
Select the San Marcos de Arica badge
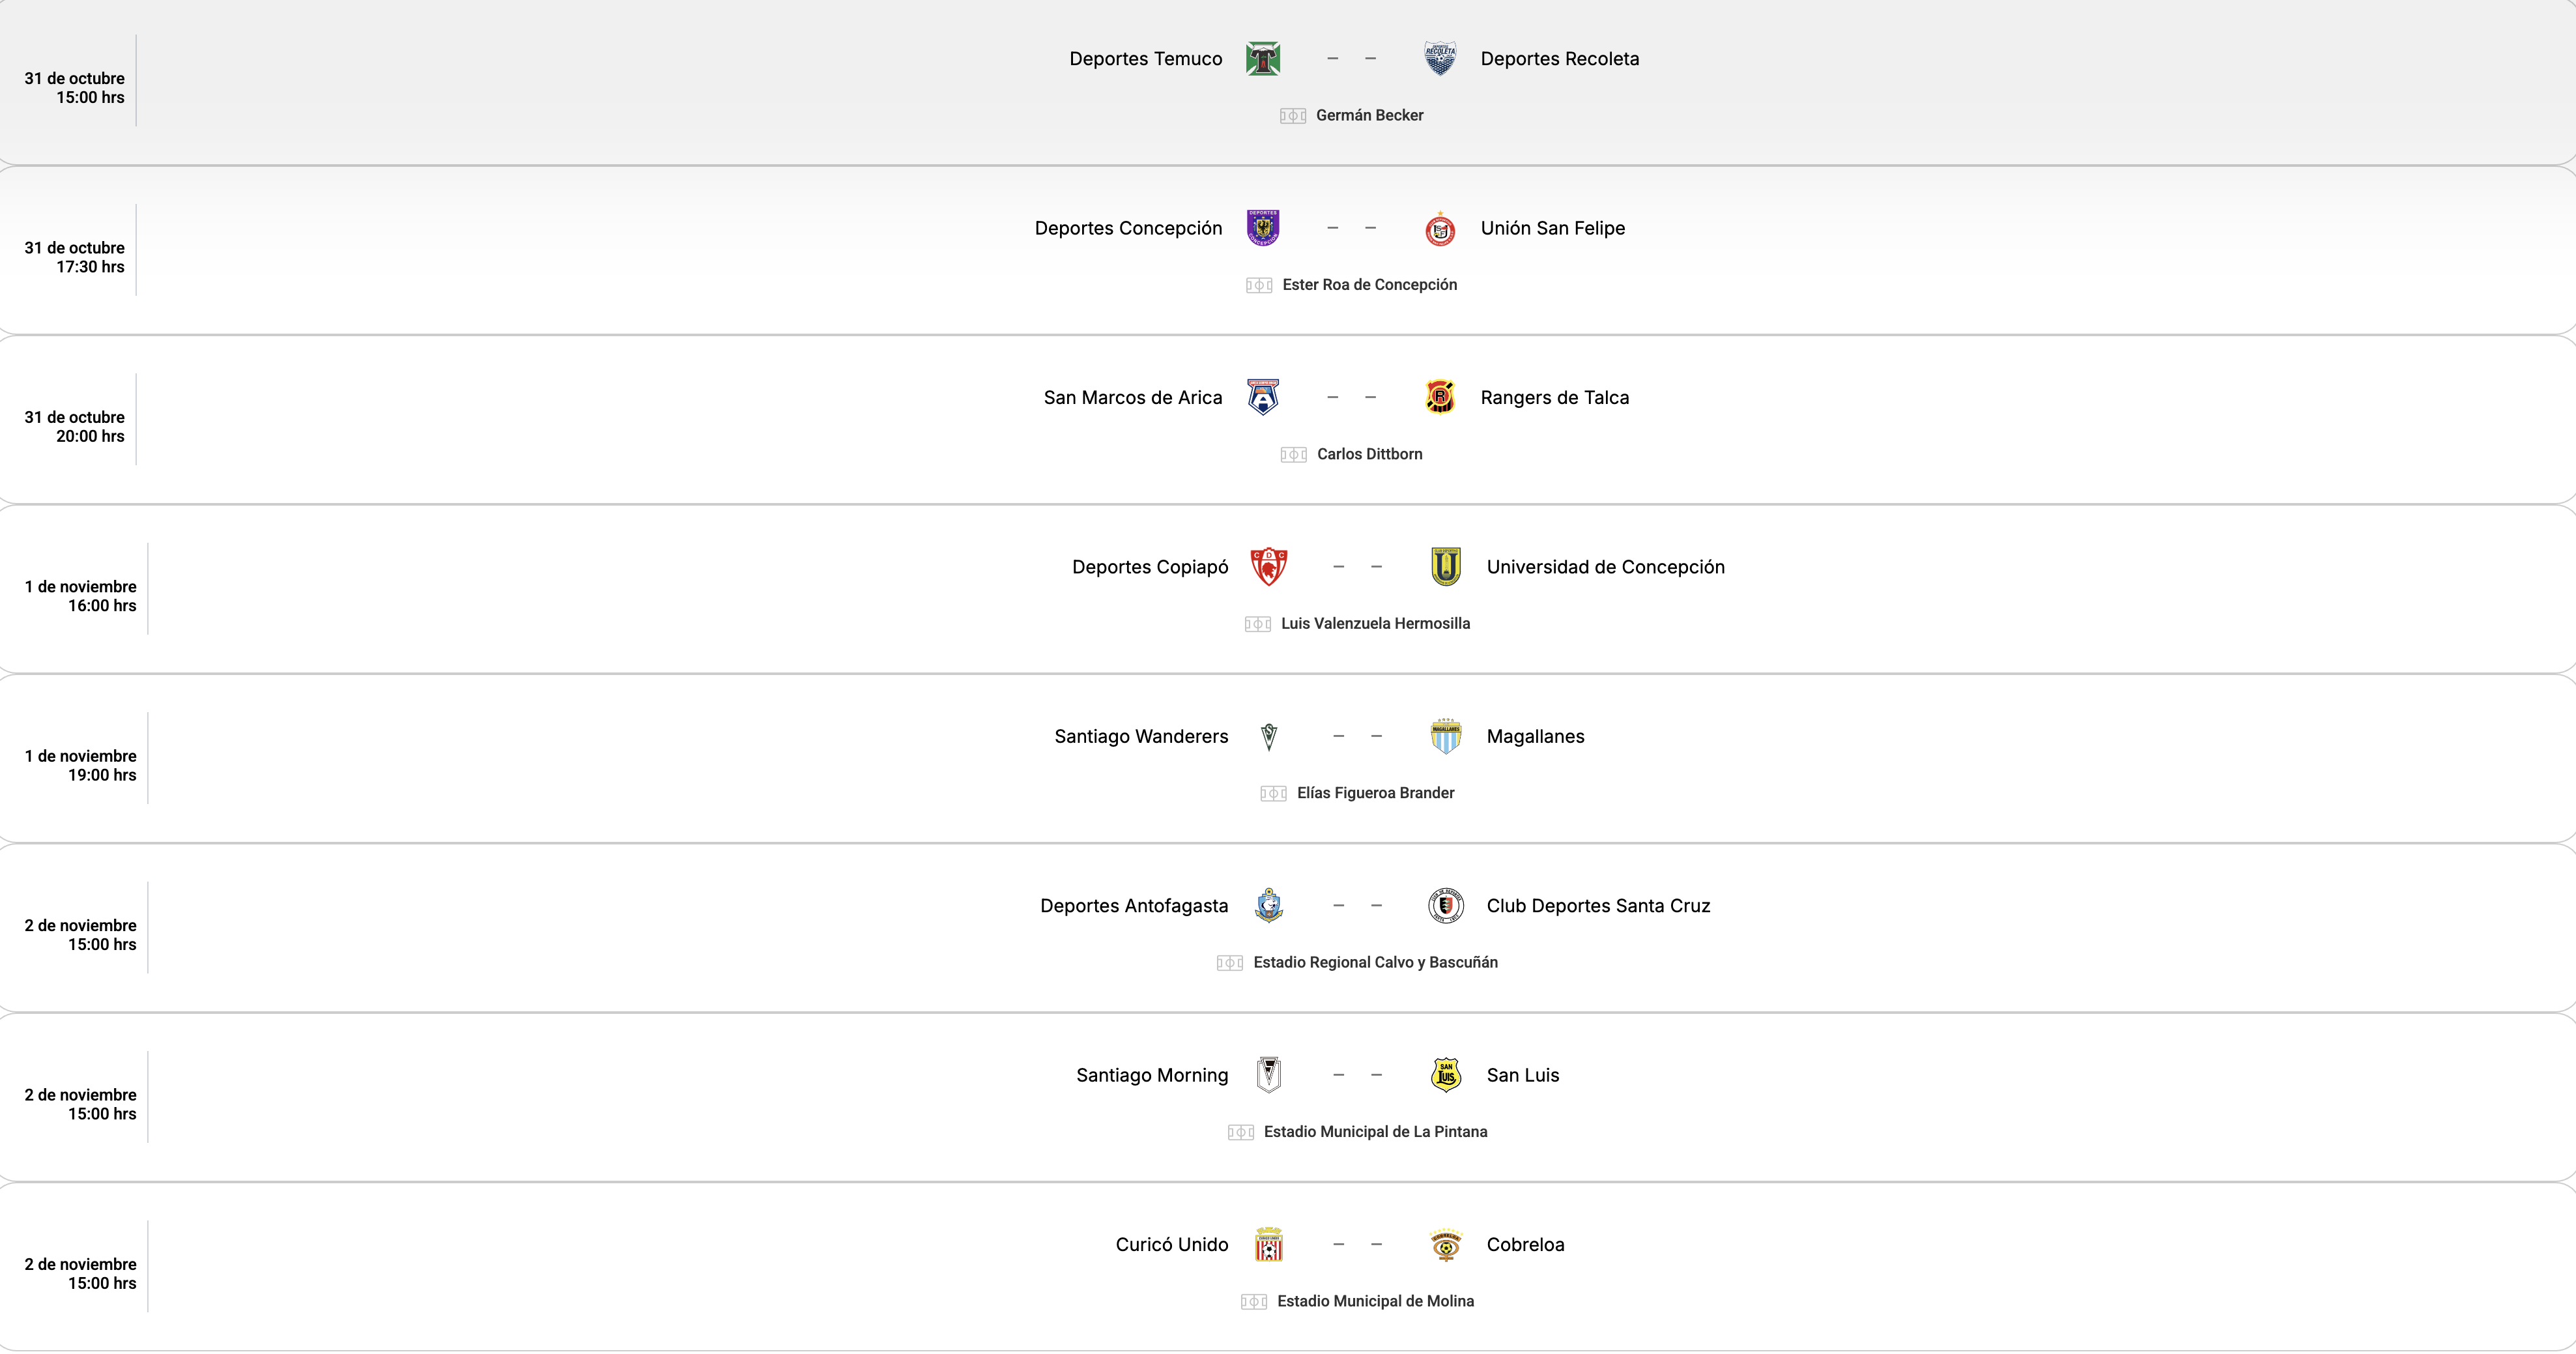tap(1263, 397)
